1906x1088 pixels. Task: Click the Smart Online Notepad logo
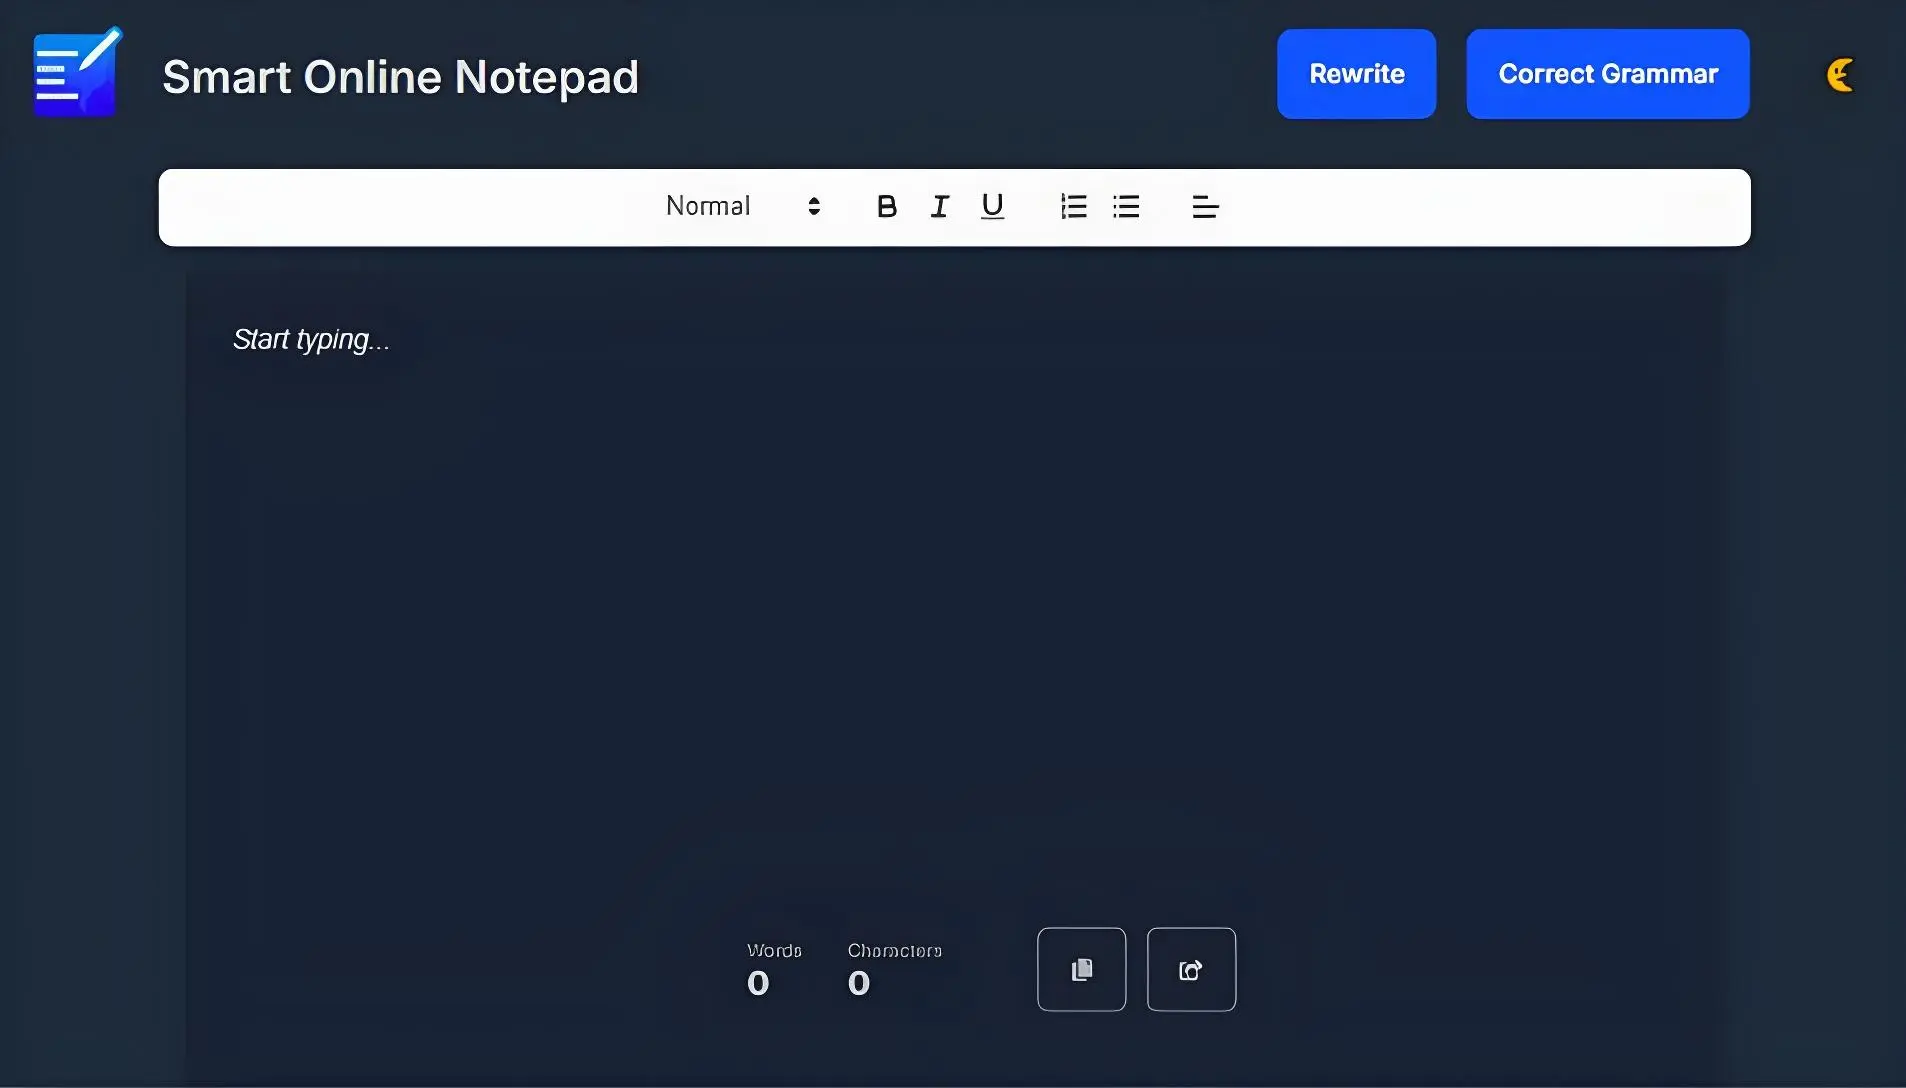[x=75, y=71]
